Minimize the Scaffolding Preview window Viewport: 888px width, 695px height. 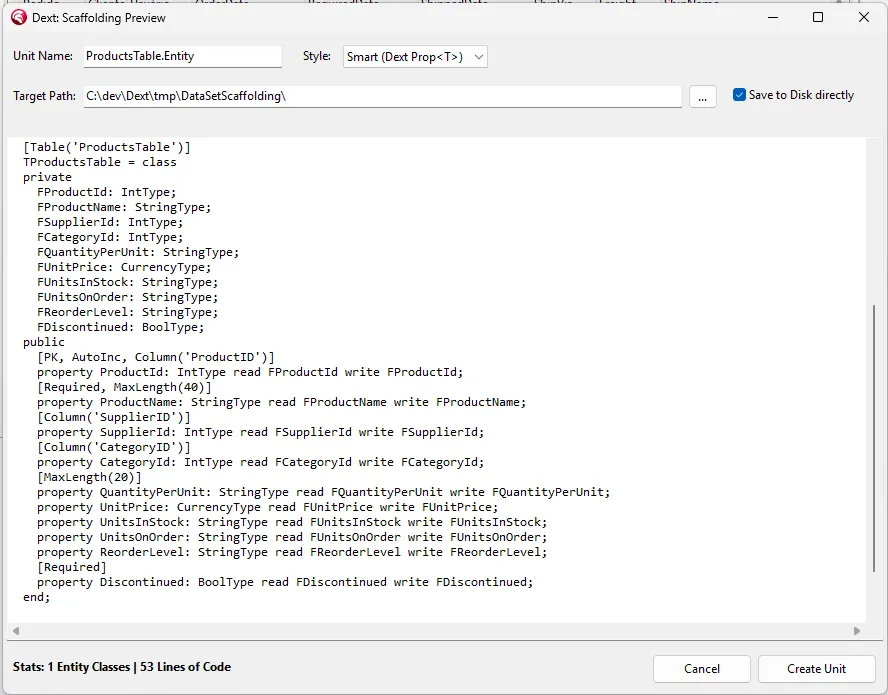(773, 18)
